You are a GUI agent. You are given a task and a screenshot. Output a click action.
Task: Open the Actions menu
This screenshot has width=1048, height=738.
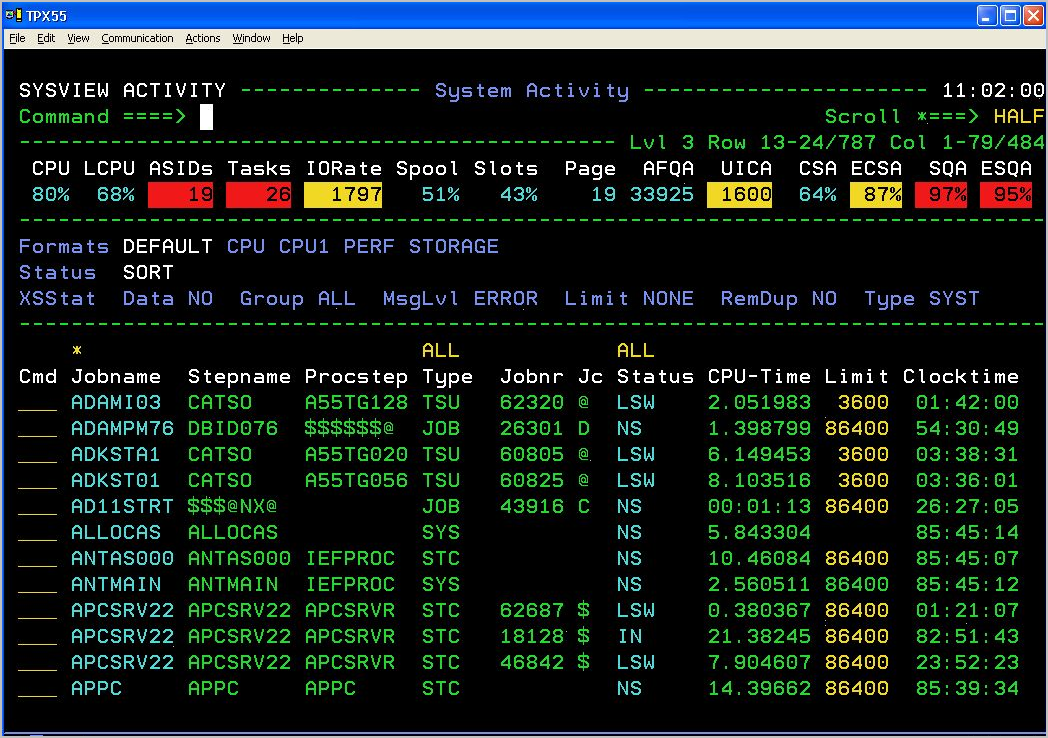pos(202,38)
